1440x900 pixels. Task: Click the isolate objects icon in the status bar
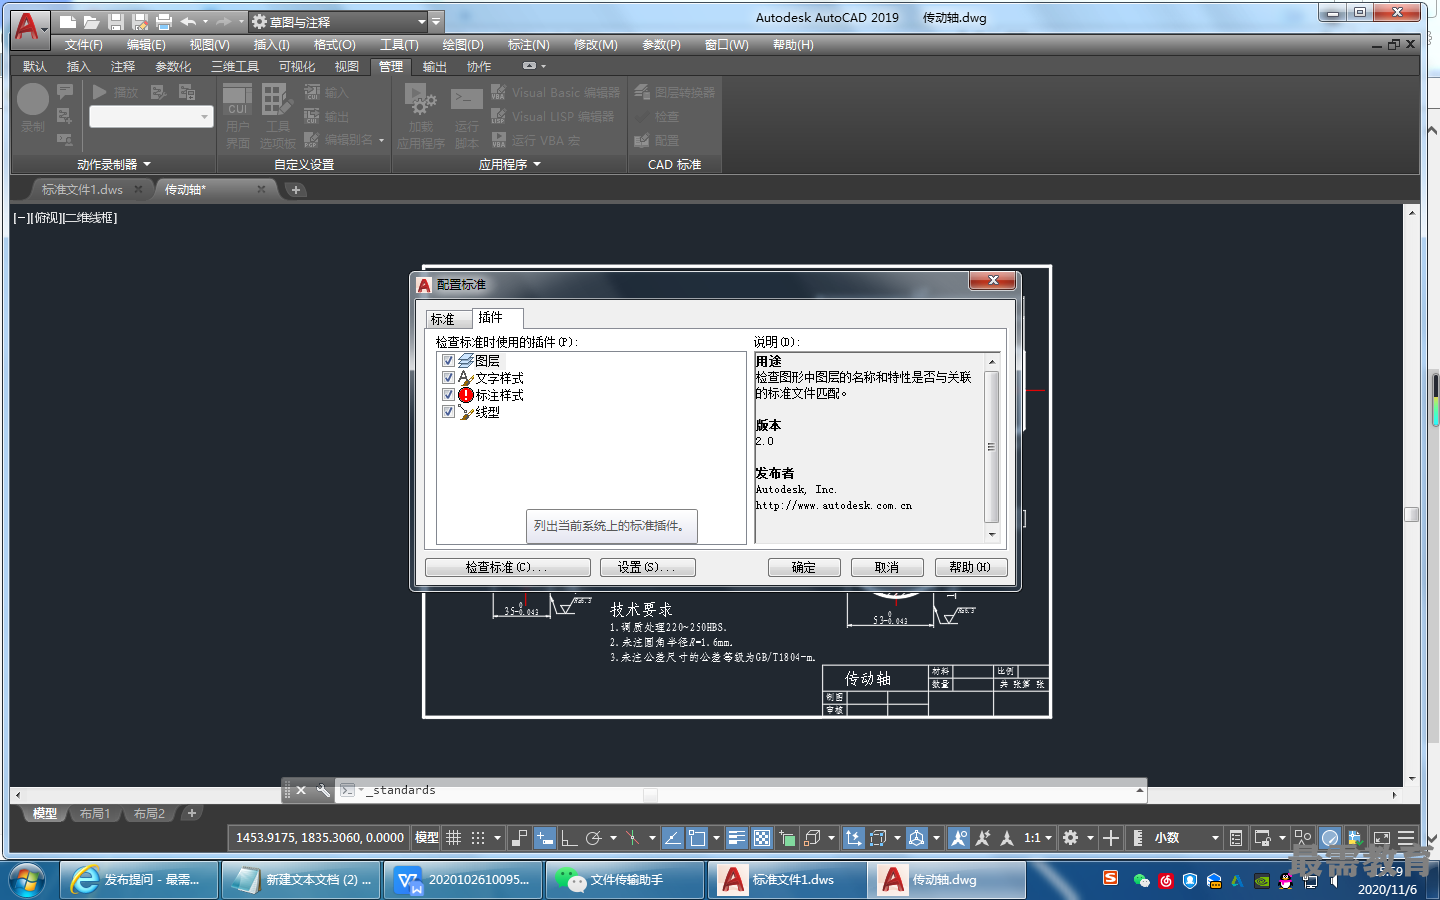[x=1303, y=838]
